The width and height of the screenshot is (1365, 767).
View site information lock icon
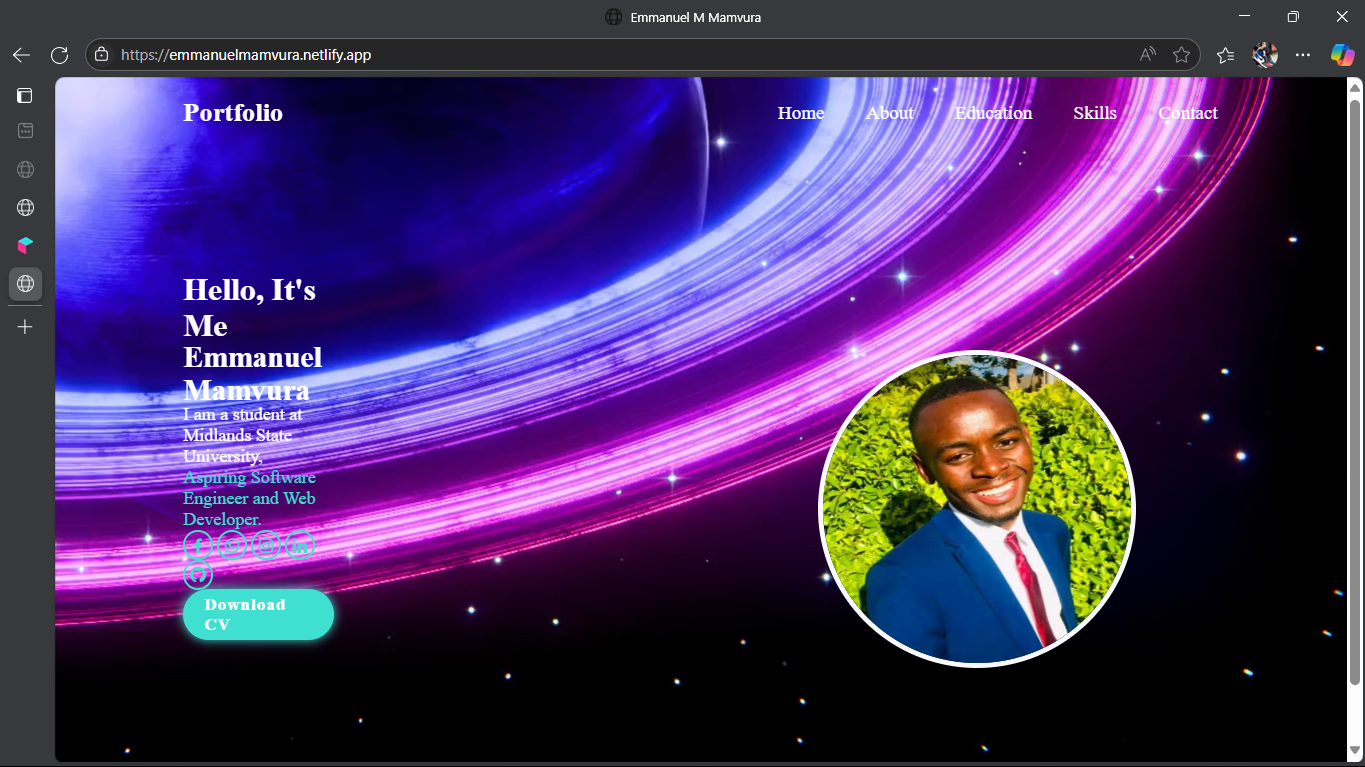(x=101, y=55)
